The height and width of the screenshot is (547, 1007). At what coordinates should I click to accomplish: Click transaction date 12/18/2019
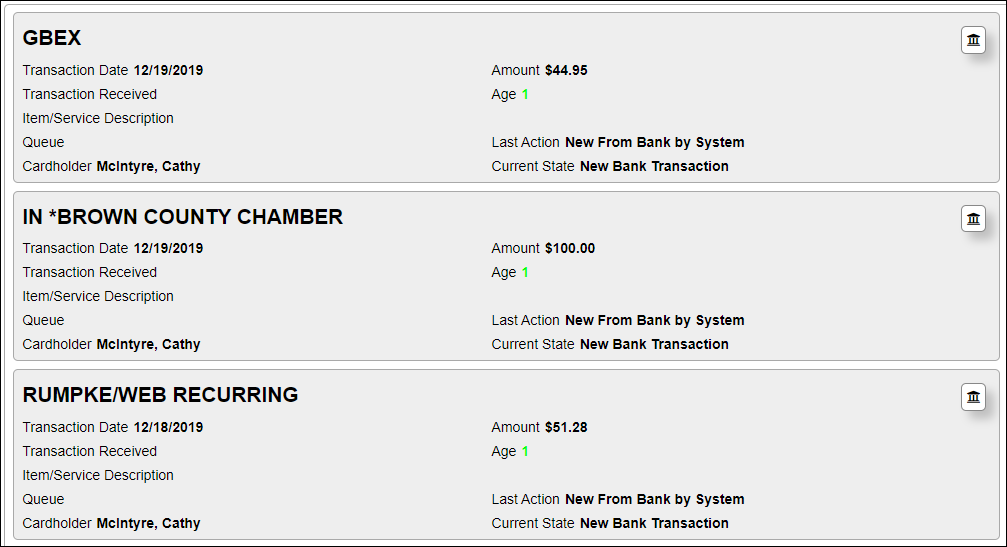coord(168,427)
